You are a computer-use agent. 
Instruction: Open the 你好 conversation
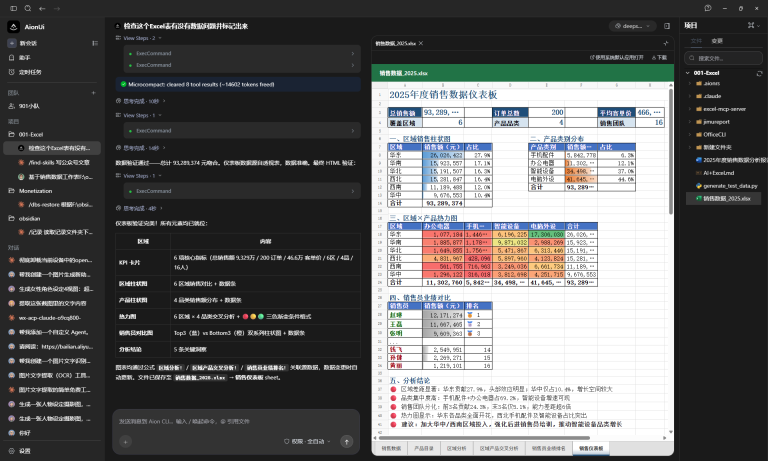tap(53, 433)
